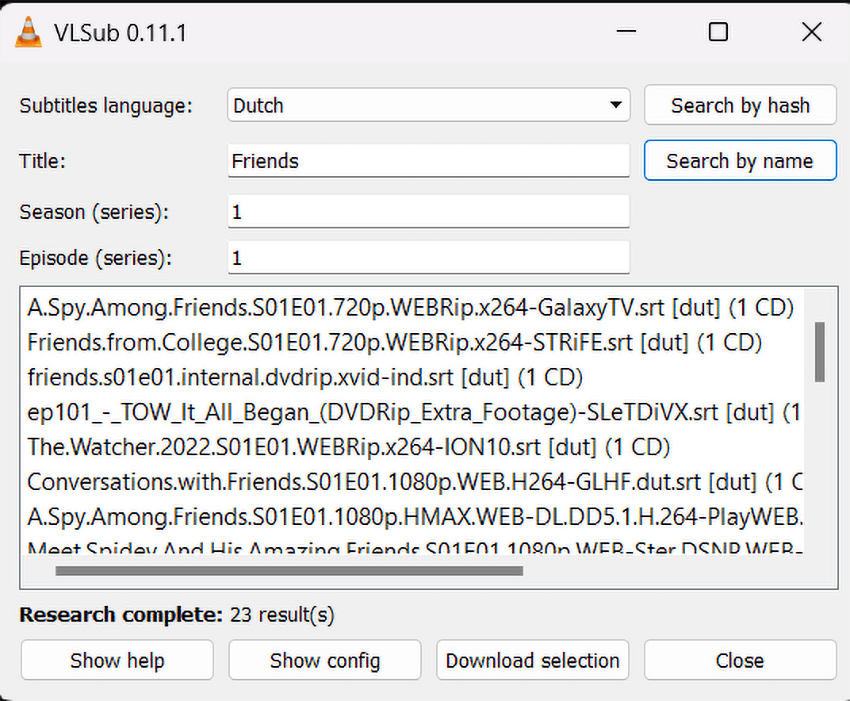The width and height of the screenshot is (850, 701).
Task: Click the Title input field
Action: coord(429,160)
